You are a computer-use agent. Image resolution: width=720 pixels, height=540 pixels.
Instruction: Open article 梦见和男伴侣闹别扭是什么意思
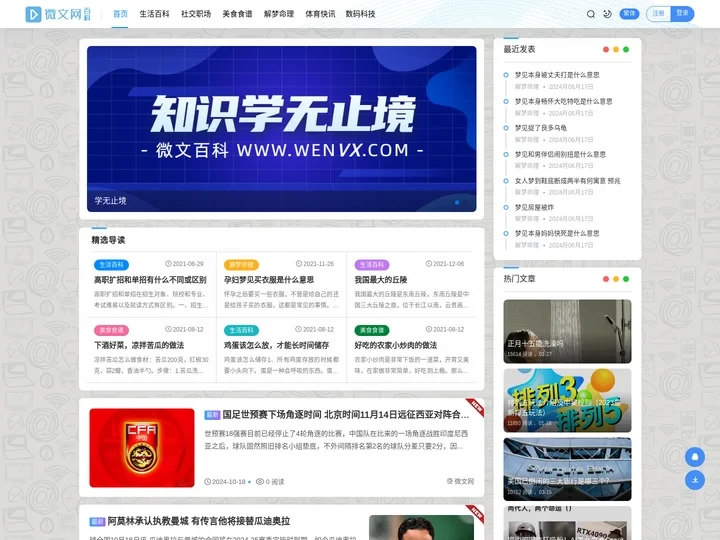pyautogui.click(x=560, y=154)
